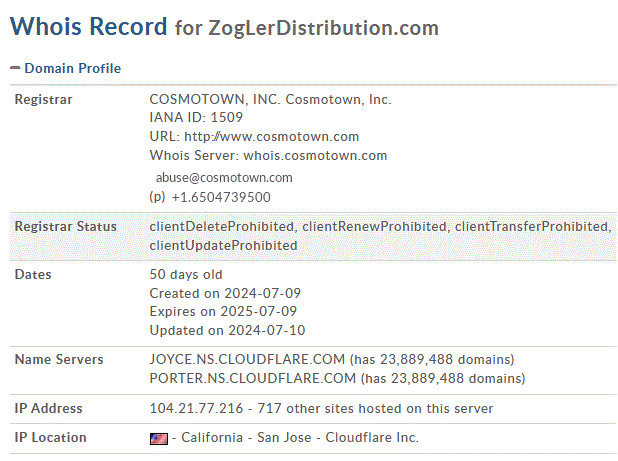Image resolution: width=618 pixels, height=461 pixels.
Task: Click the clientTransferProhibited status
Action: [531, 226]
